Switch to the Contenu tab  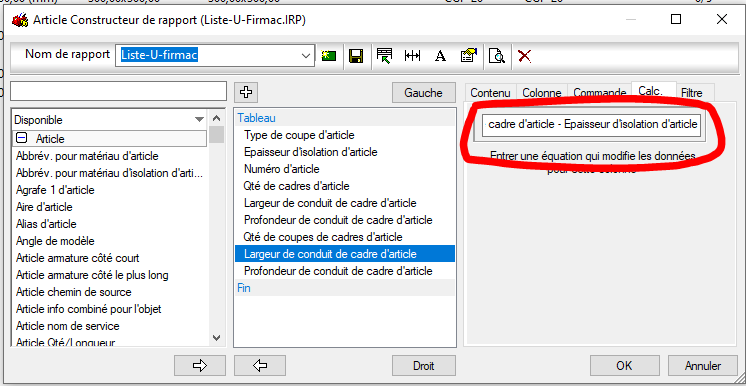tap(490, 93)
